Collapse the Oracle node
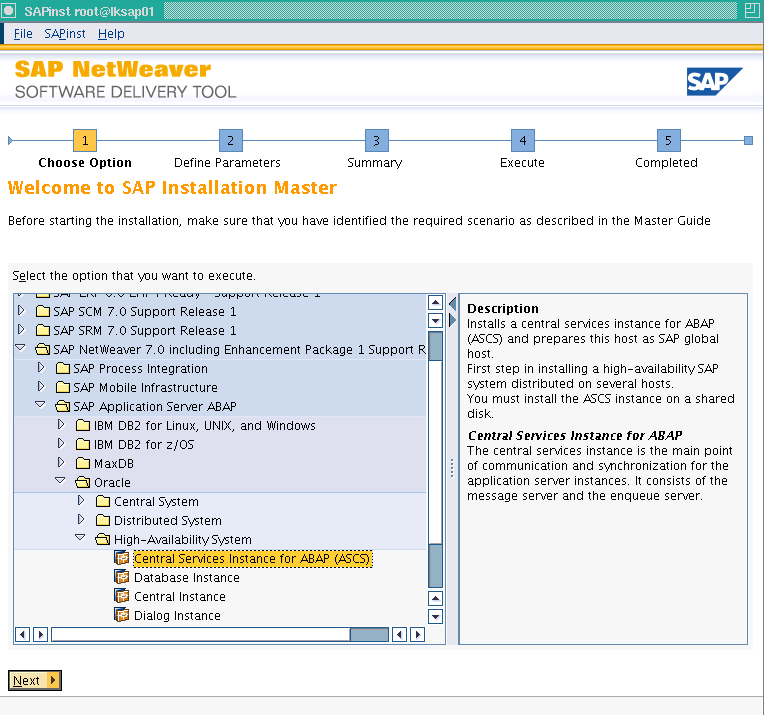The height and width of the screenshot is (715, 764). point(60,481)
